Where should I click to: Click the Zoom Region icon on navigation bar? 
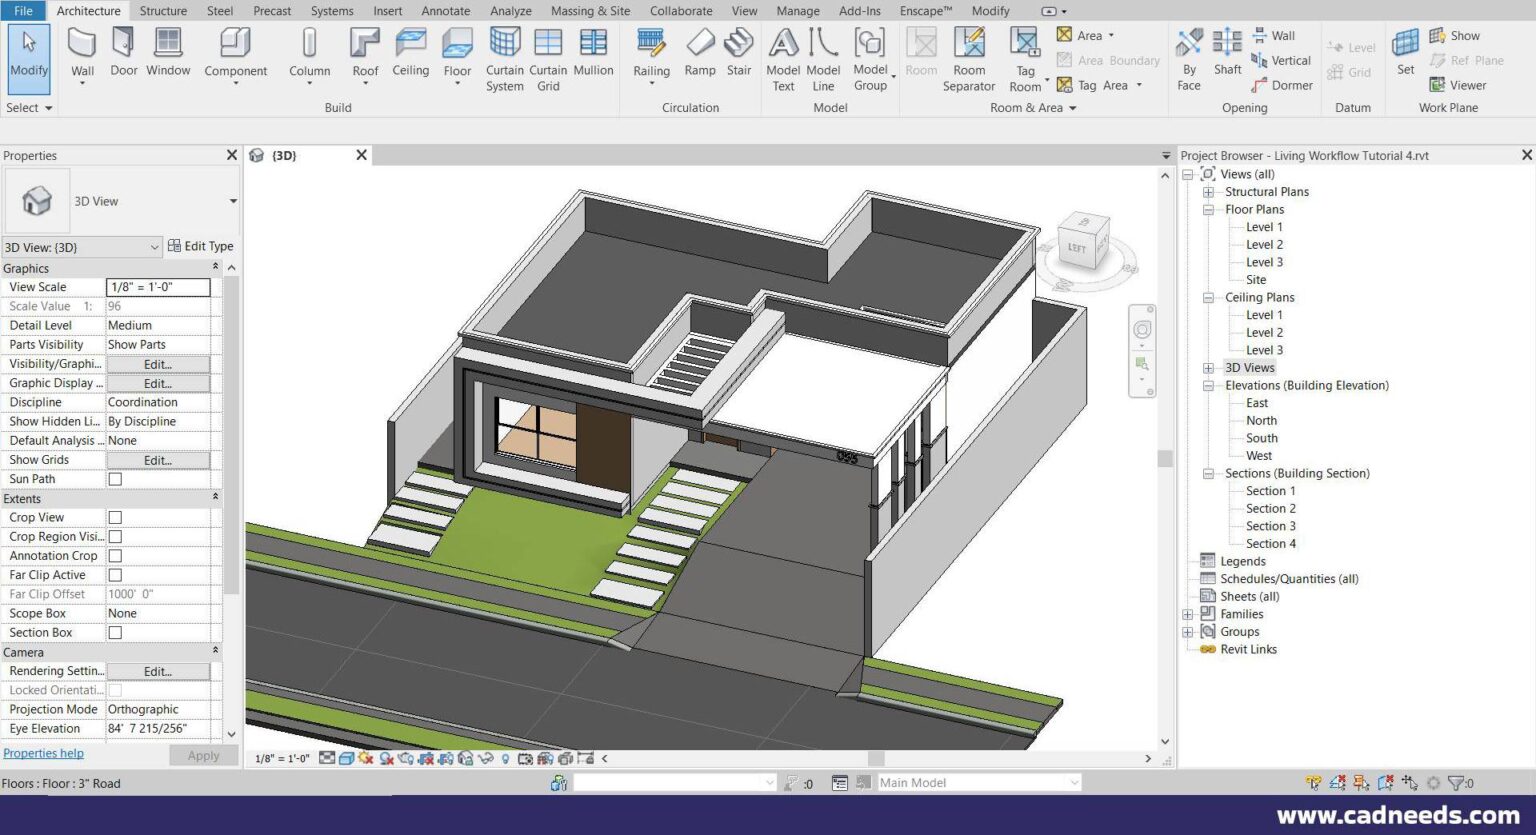pos(1142,363)
